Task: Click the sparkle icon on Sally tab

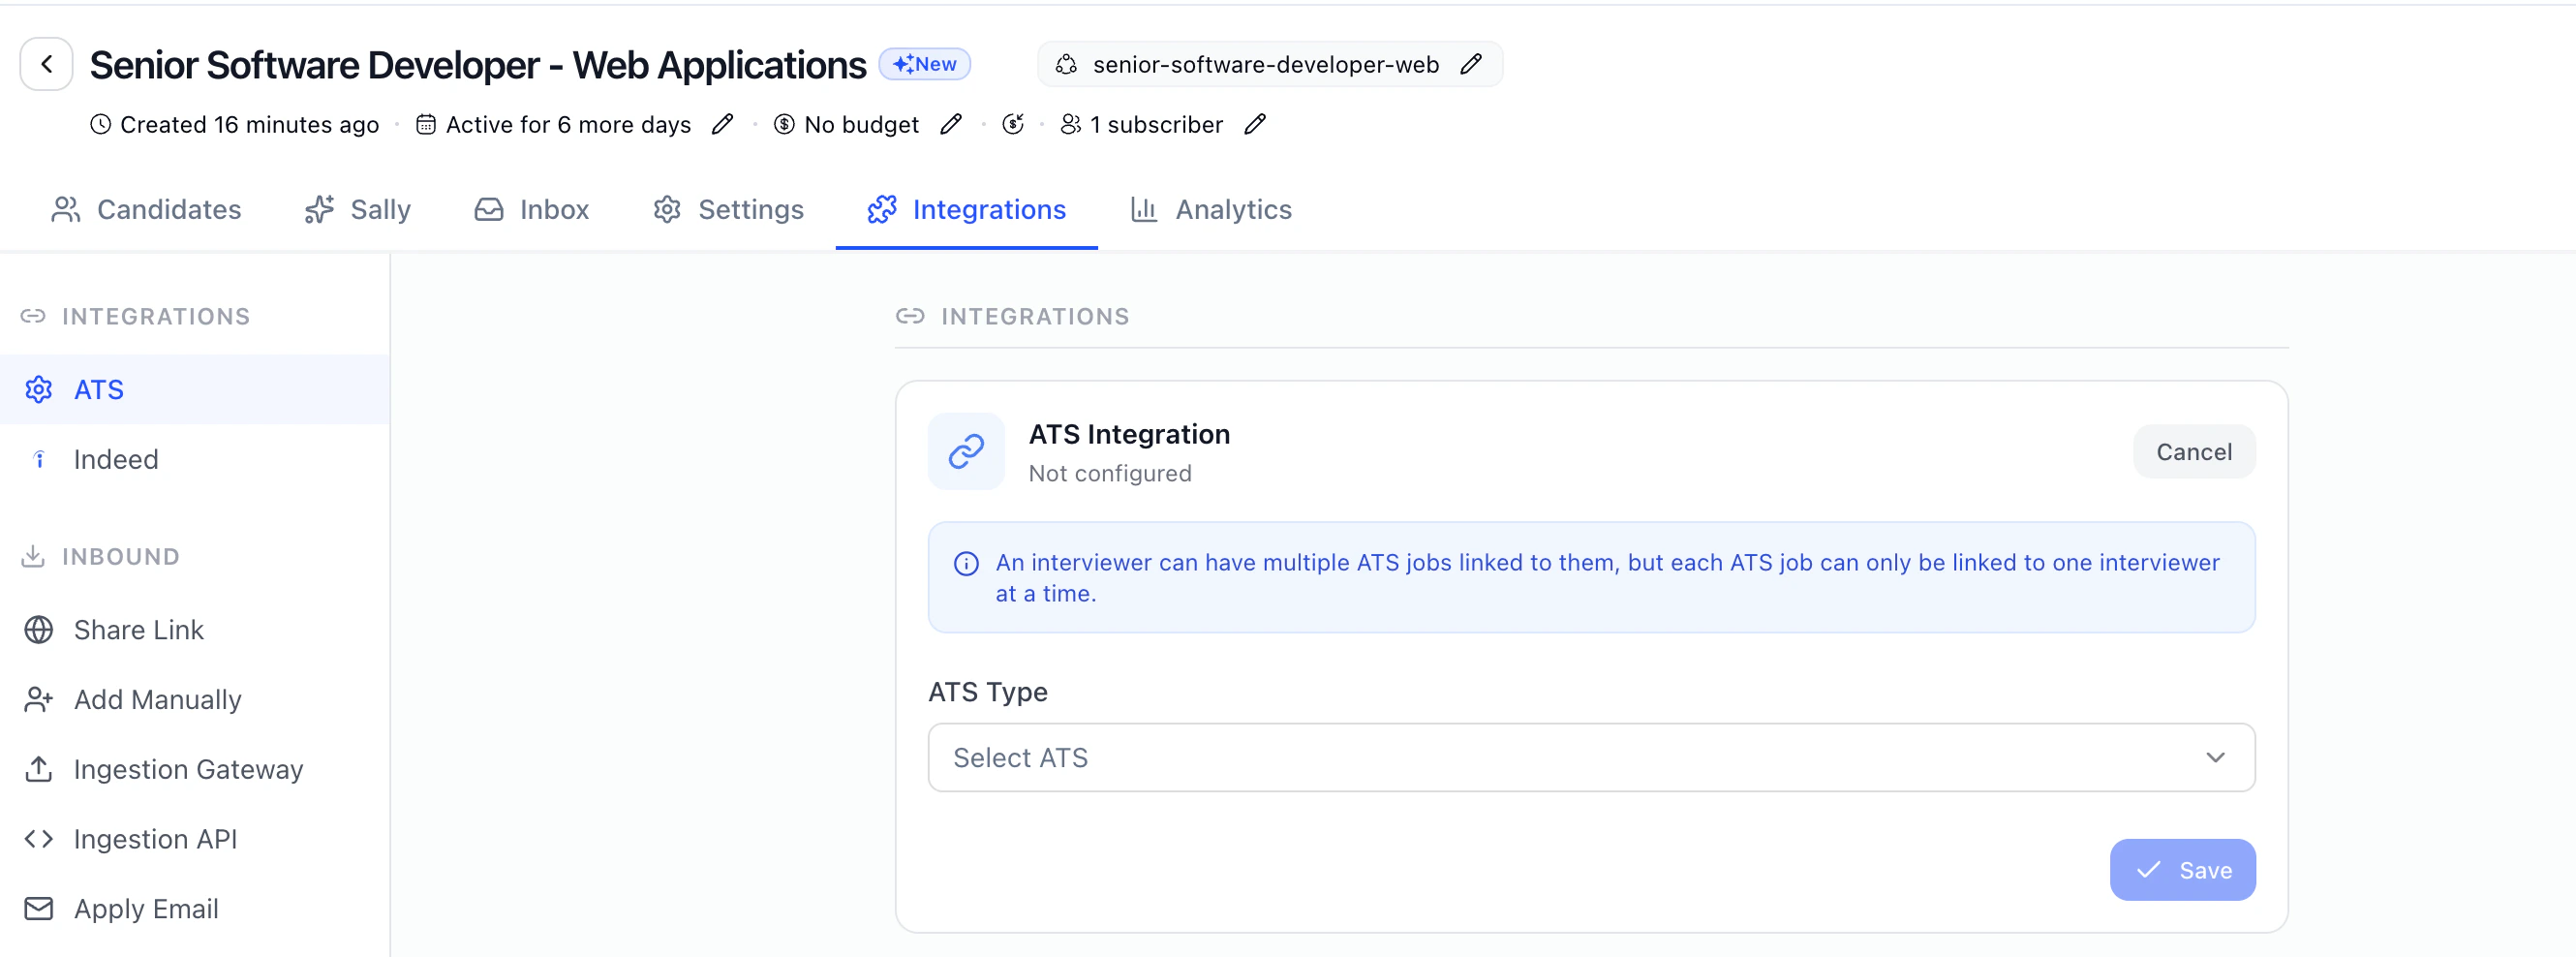Action: click(319, 209)
